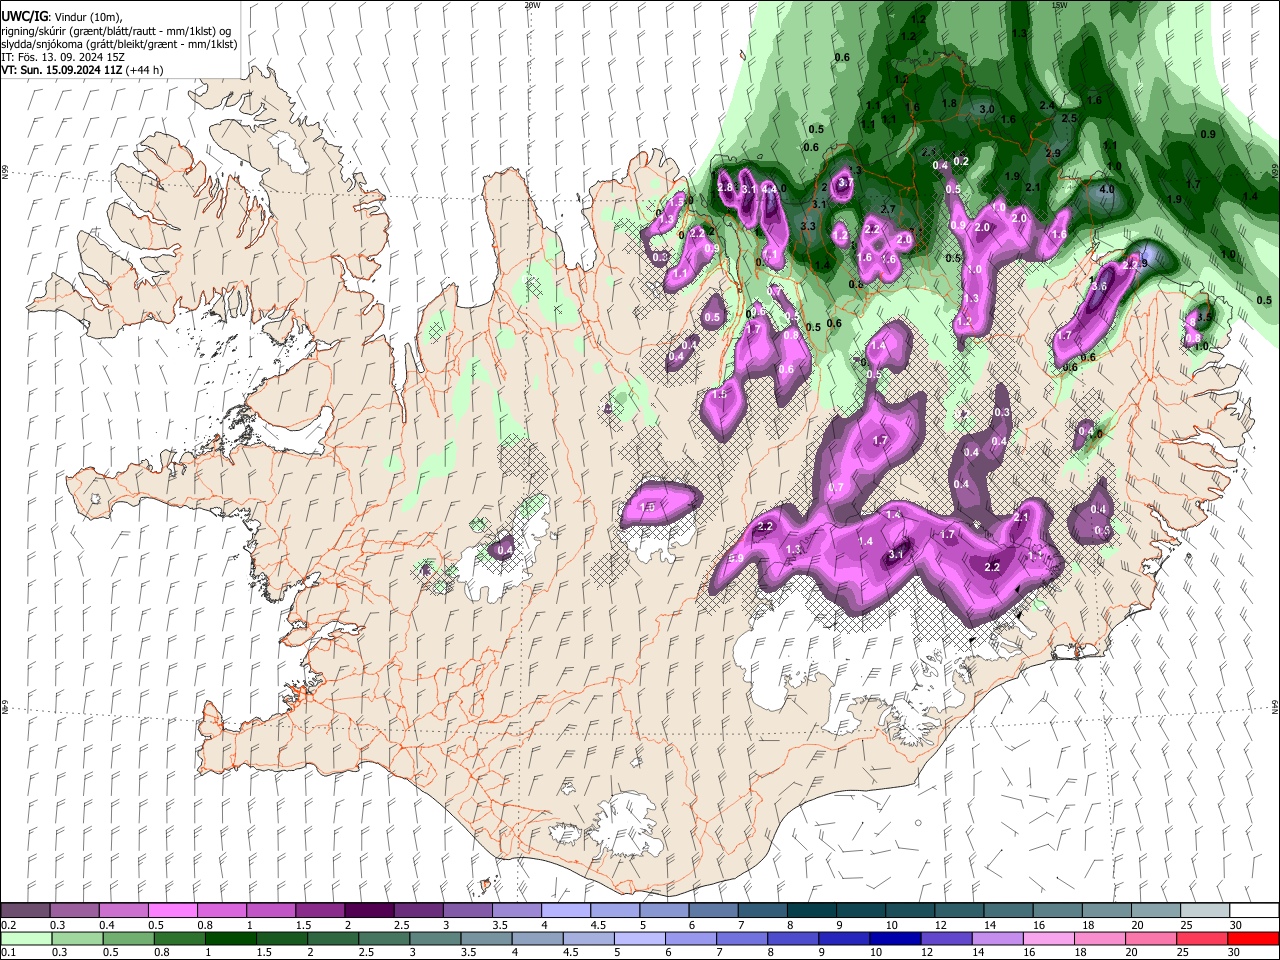Pick the light lavender 4 swatch, upper scale

(565, 911)
